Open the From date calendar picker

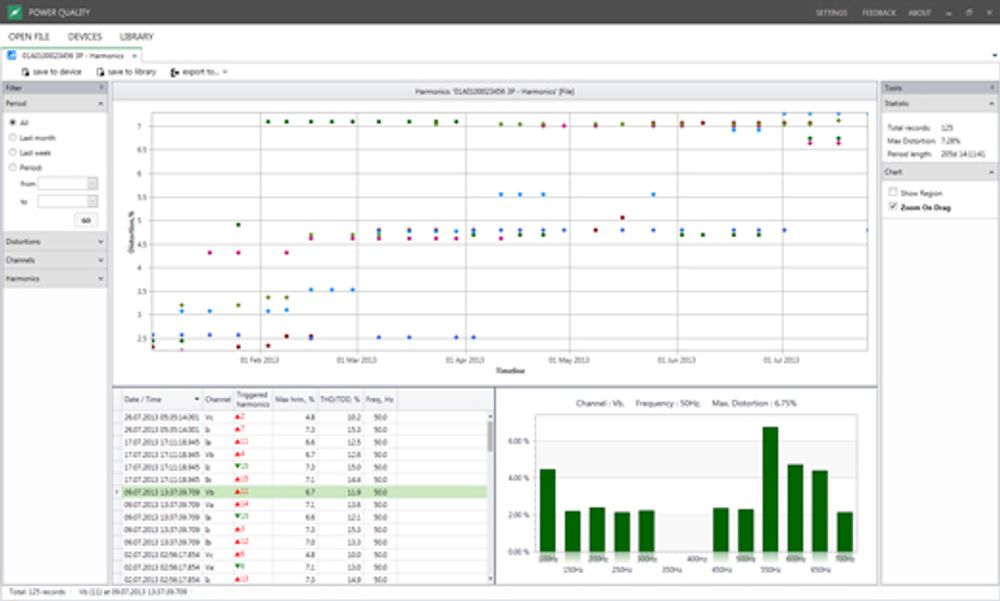click(92, 184)
